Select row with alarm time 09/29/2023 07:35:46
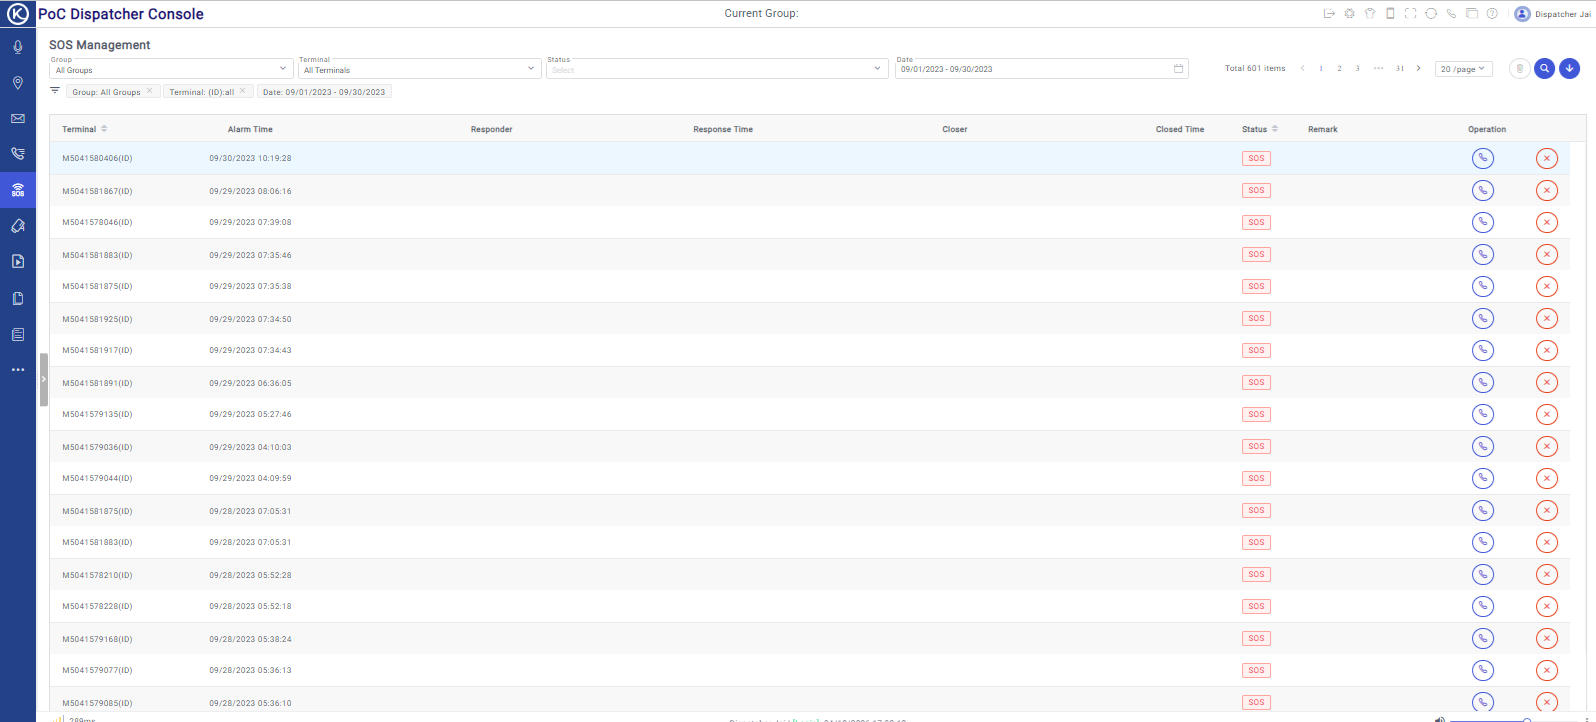 click(810, 254)
